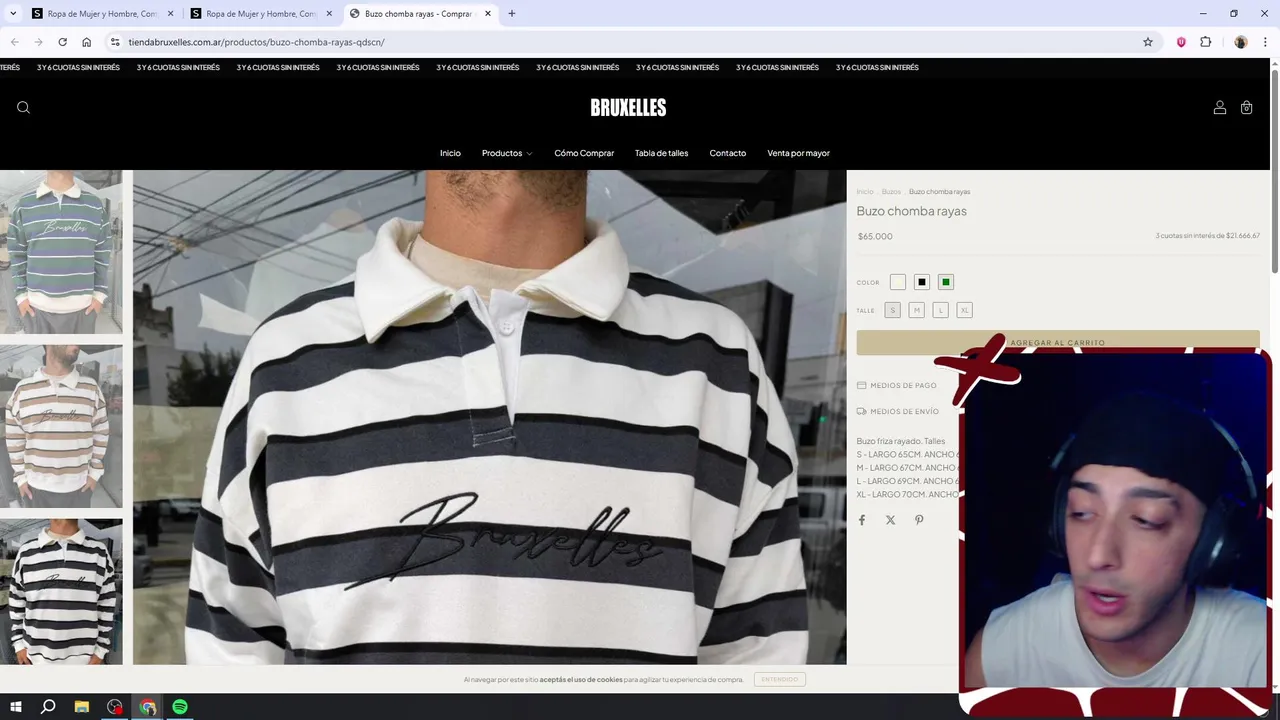The height and width of the screenshot is (720, 1280).
Task: Share product on X icon
Action: click(x=890, y=520)
